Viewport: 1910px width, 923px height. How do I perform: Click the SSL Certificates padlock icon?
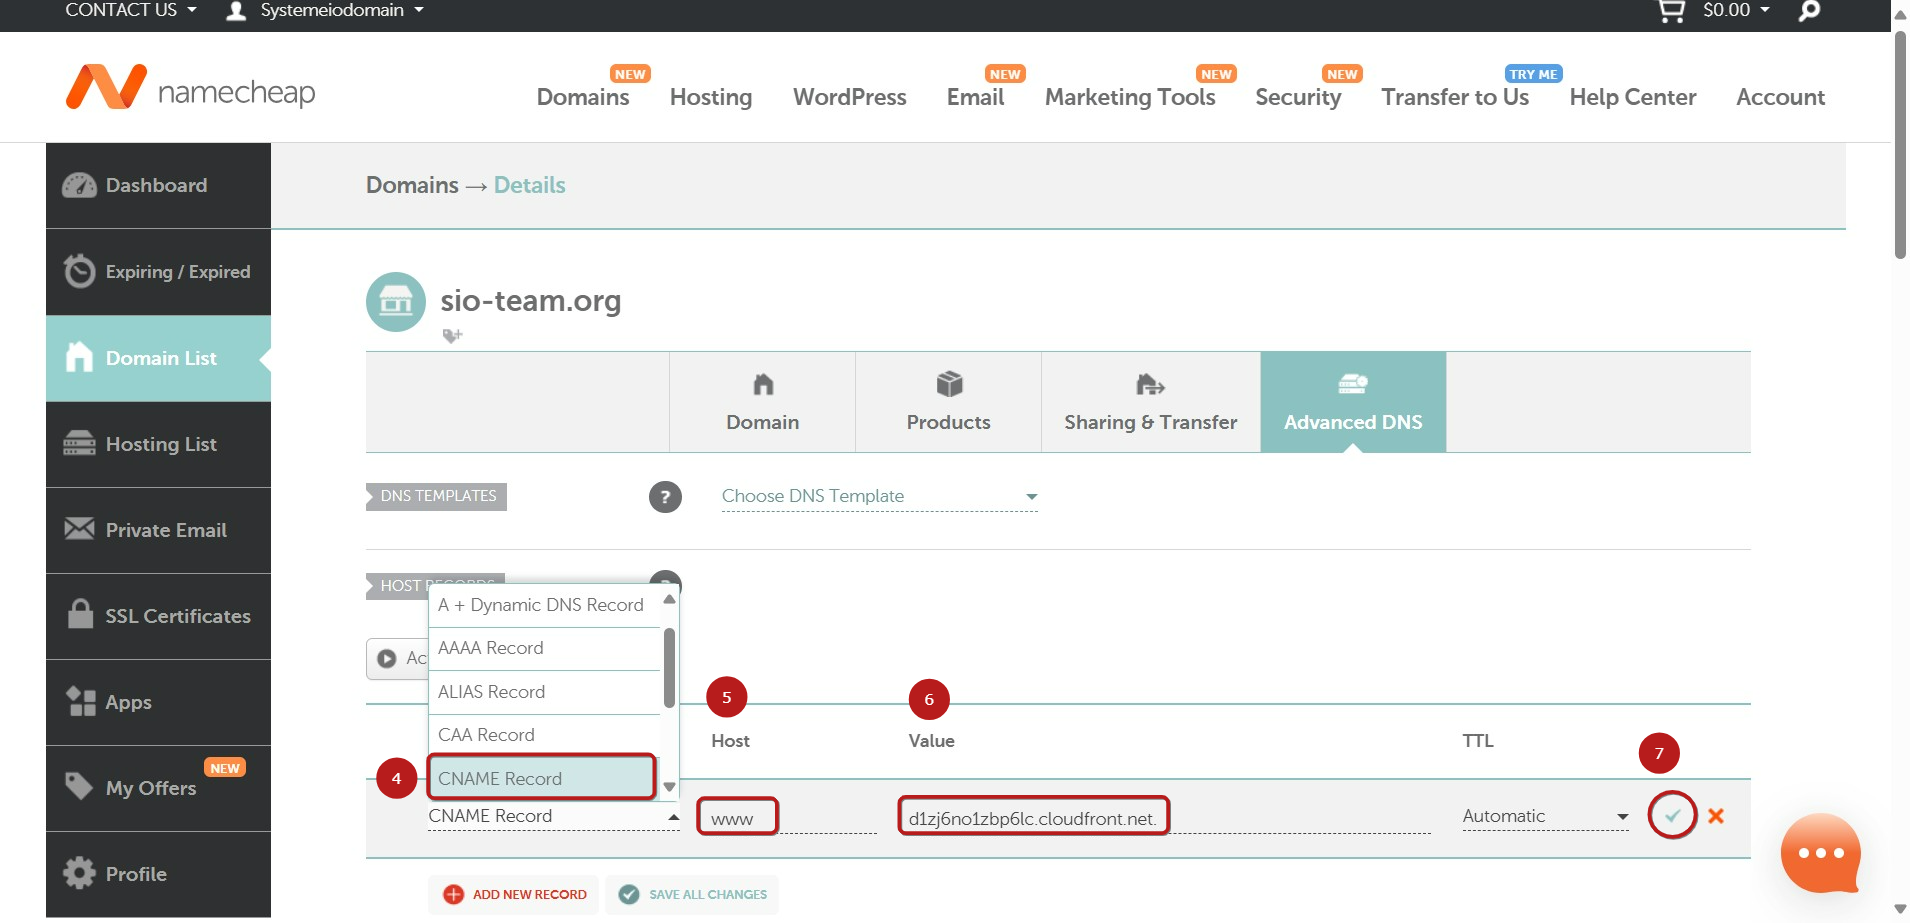click(80, 613)
